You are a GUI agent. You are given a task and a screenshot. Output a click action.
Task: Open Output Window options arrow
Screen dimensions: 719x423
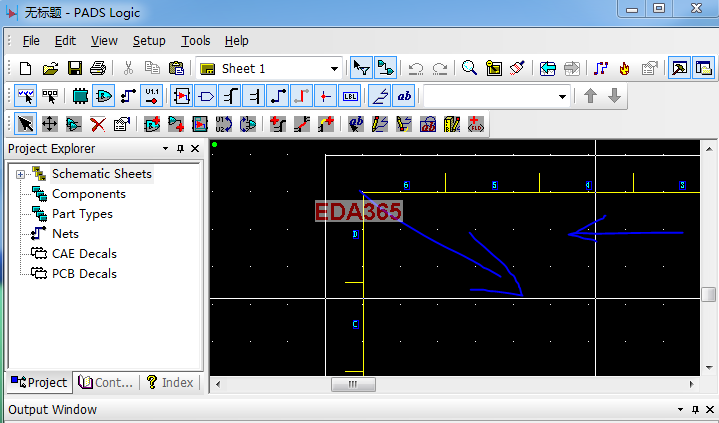(680, 409)
